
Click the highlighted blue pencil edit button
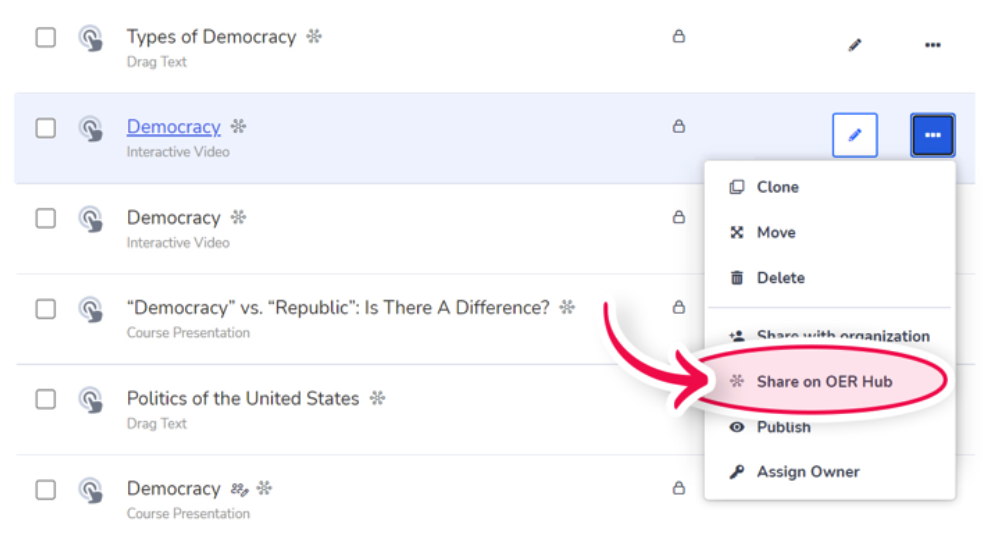pos(855,135)
